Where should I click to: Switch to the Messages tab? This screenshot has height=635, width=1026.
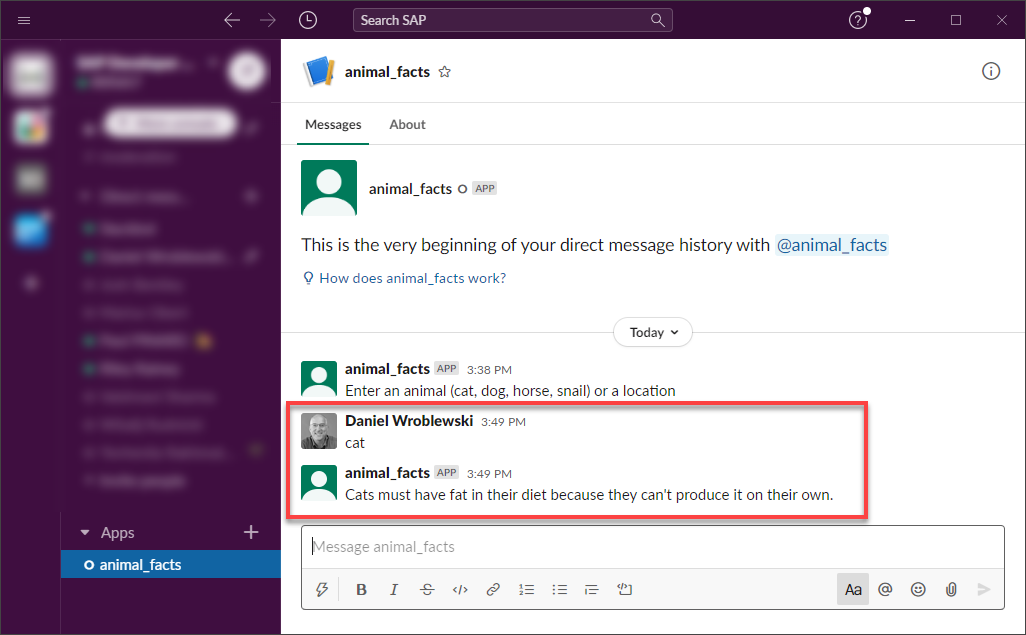(333, 124)
